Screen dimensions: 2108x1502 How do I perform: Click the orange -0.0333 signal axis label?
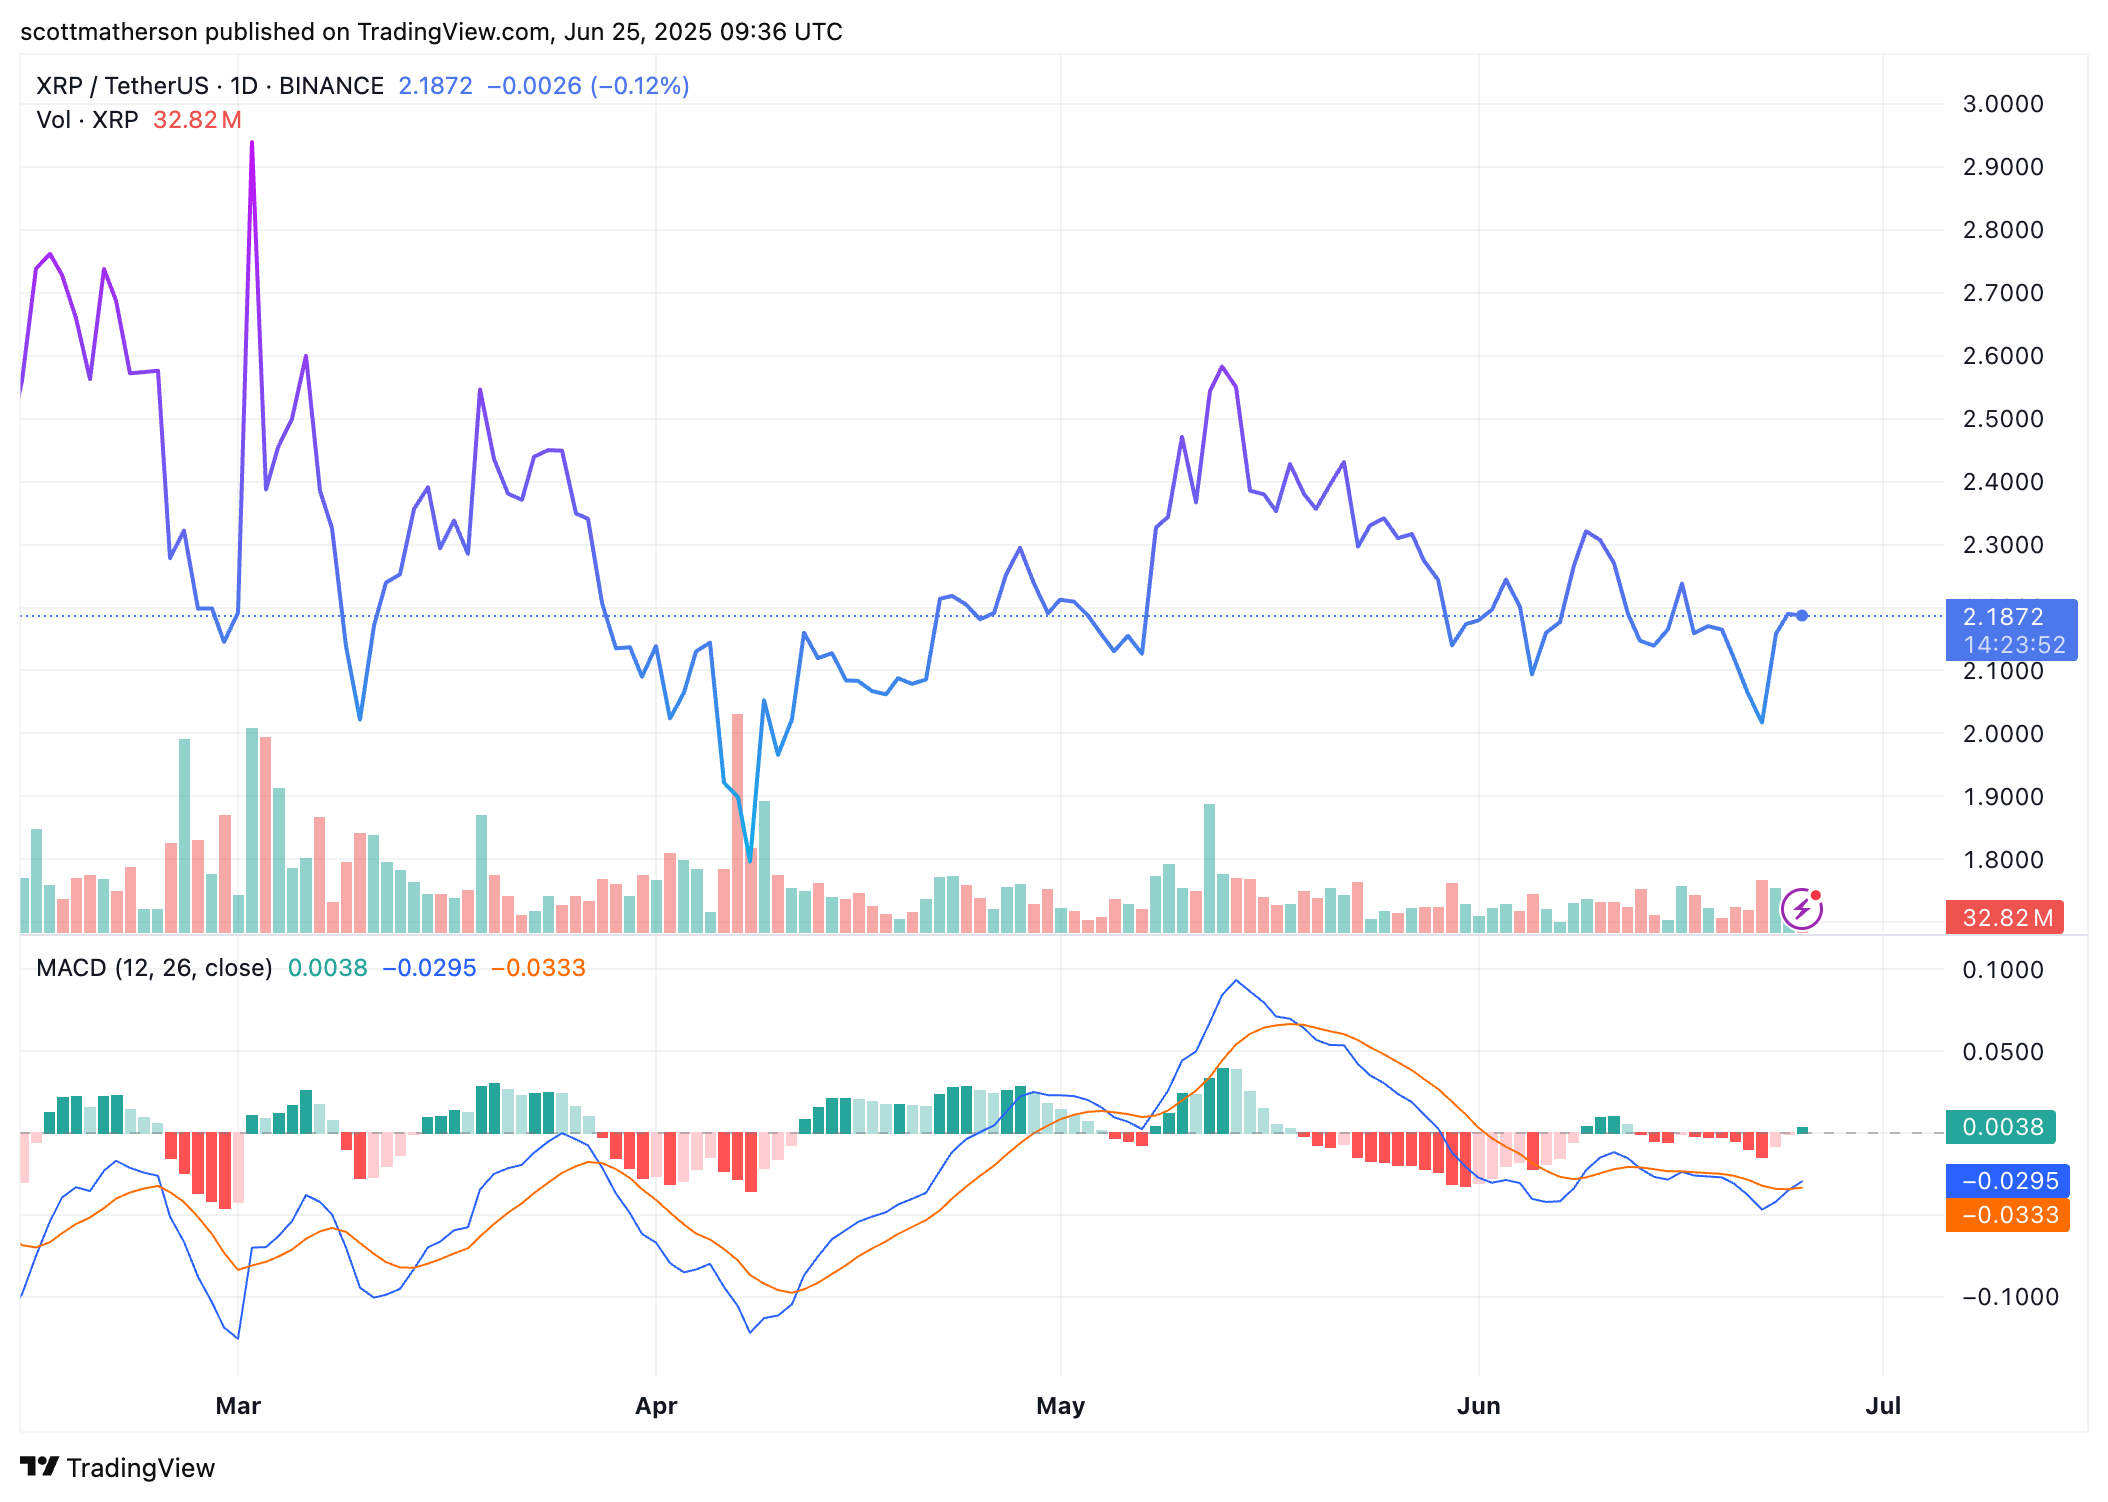(x=2007, y=1215)
